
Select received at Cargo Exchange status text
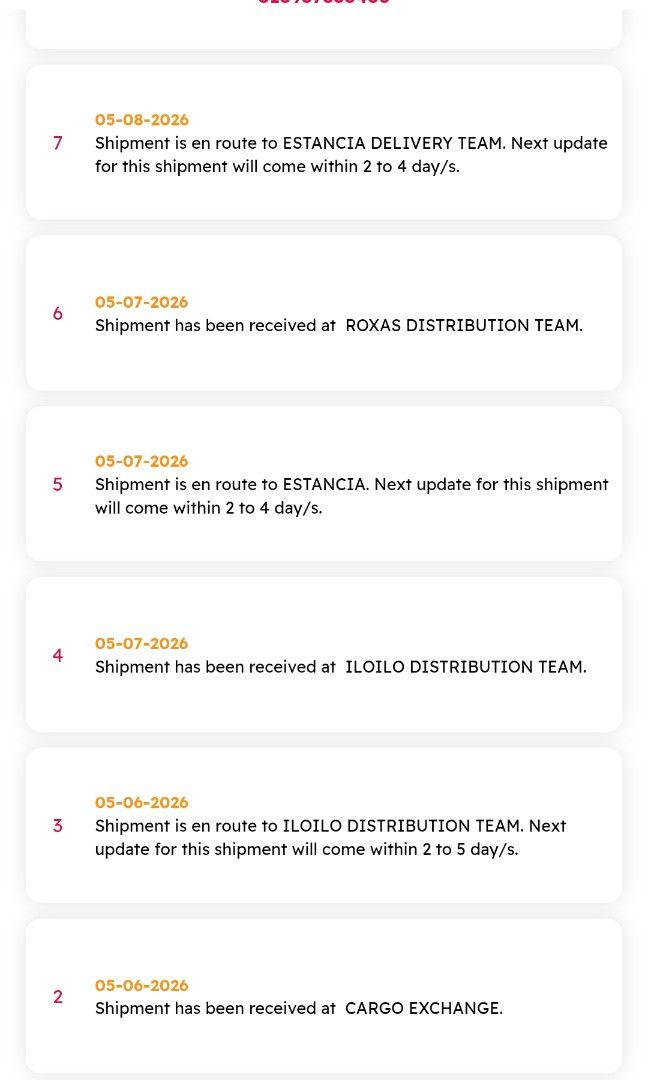tap(299, 1008)
